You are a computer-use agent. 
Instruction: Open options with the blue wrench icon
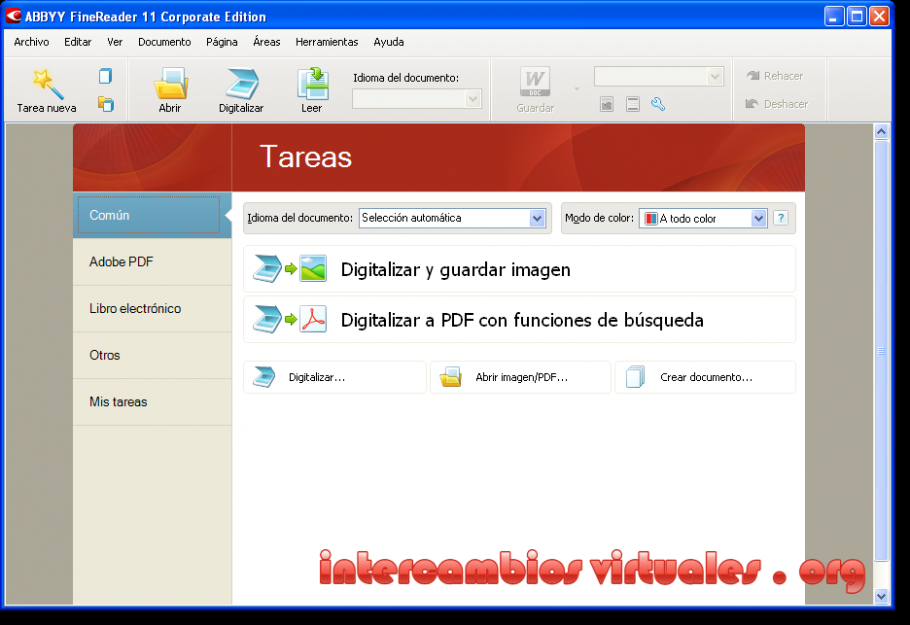(x=657, y=103)
